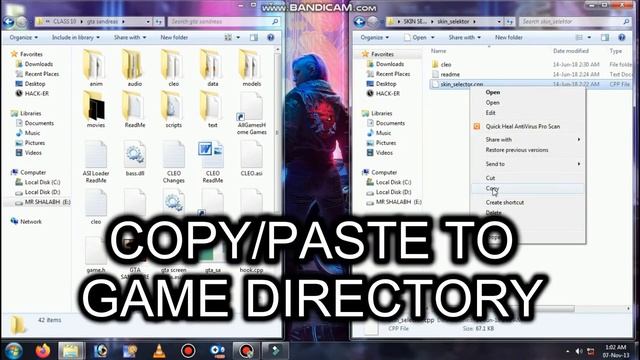Select the bass.dll file
640x360 pixels.
click(134, 158)
